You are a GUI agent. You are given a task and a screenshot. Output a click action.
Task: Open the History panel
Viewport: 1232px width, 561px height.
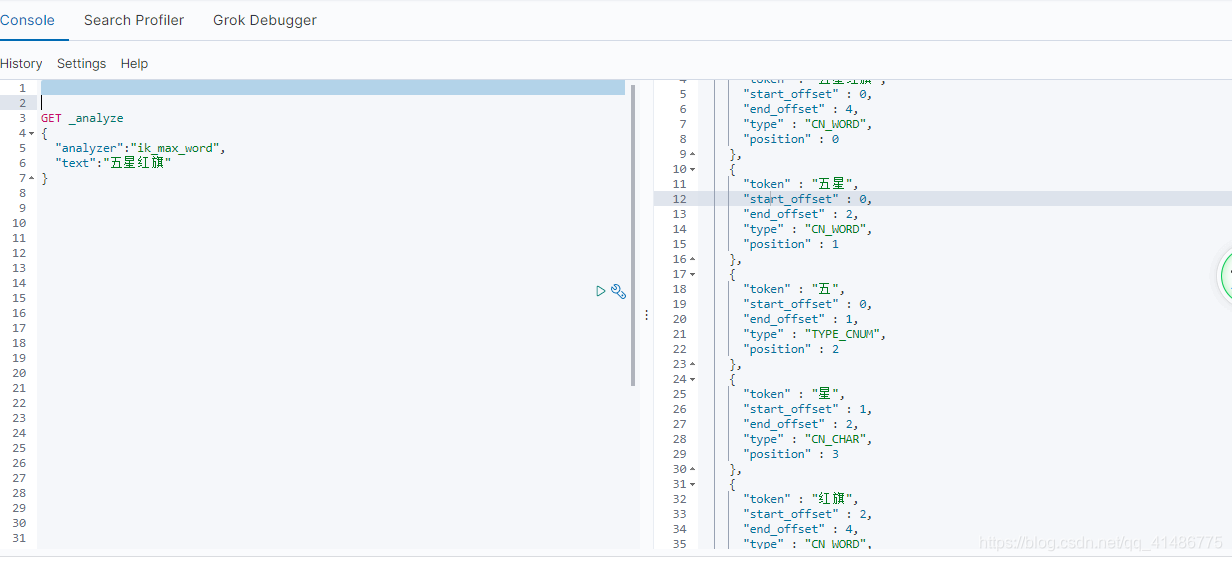21,63
